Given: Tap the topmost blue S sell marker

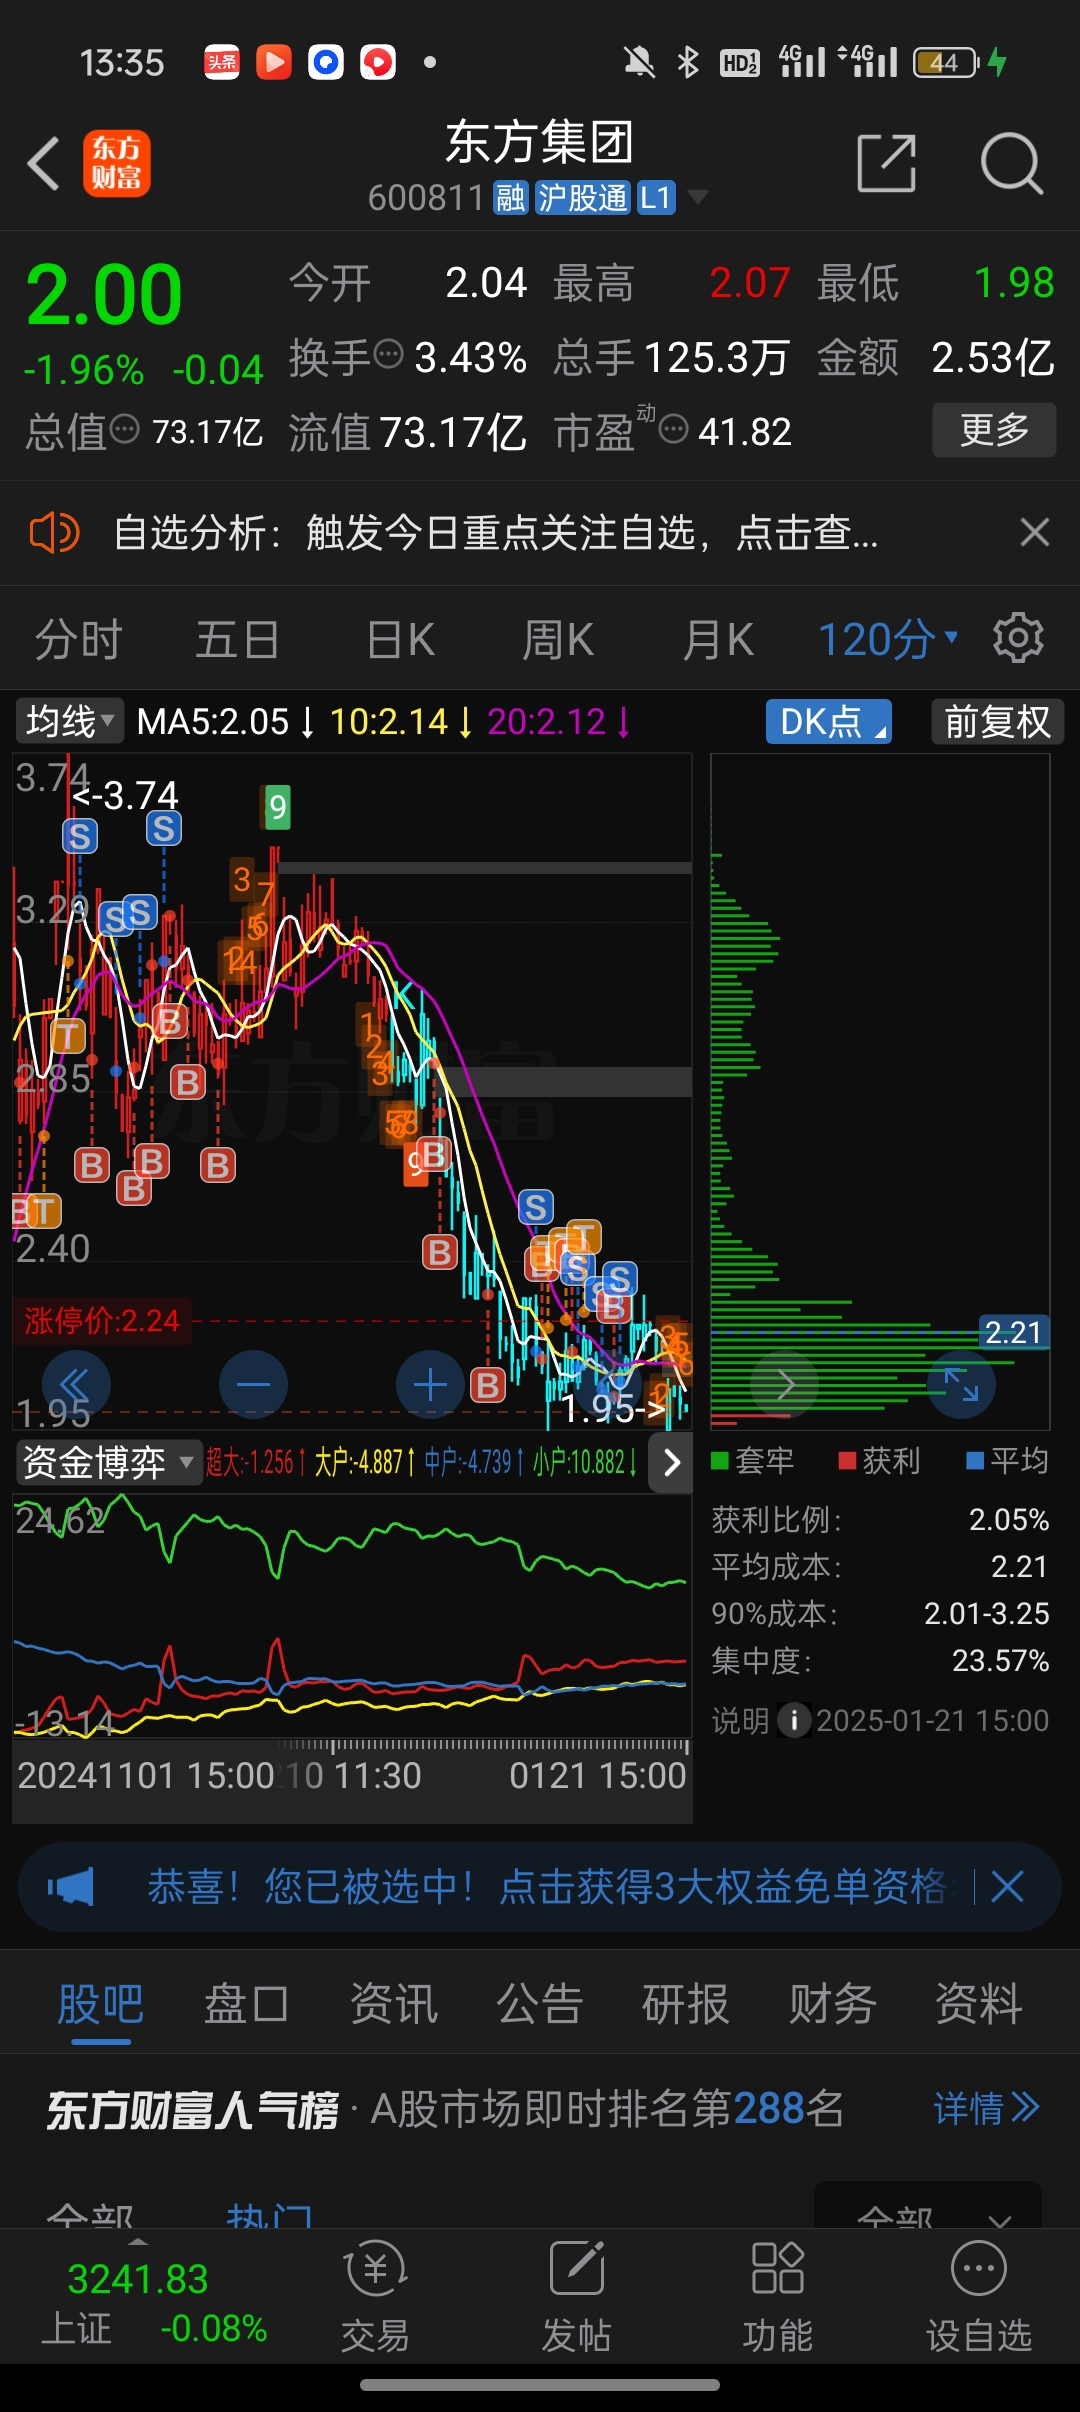Looking at the screenshot, I should coord(164,828).
